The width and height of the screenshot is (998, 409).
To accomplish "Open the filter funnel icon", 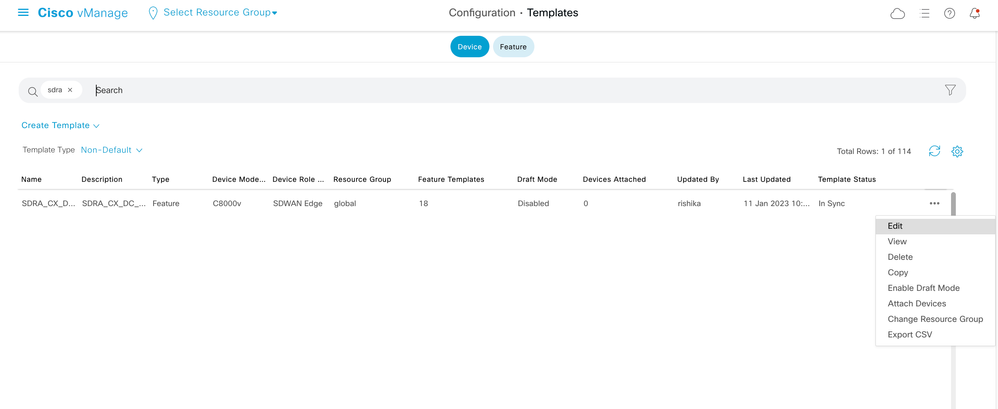I will 950,90.
